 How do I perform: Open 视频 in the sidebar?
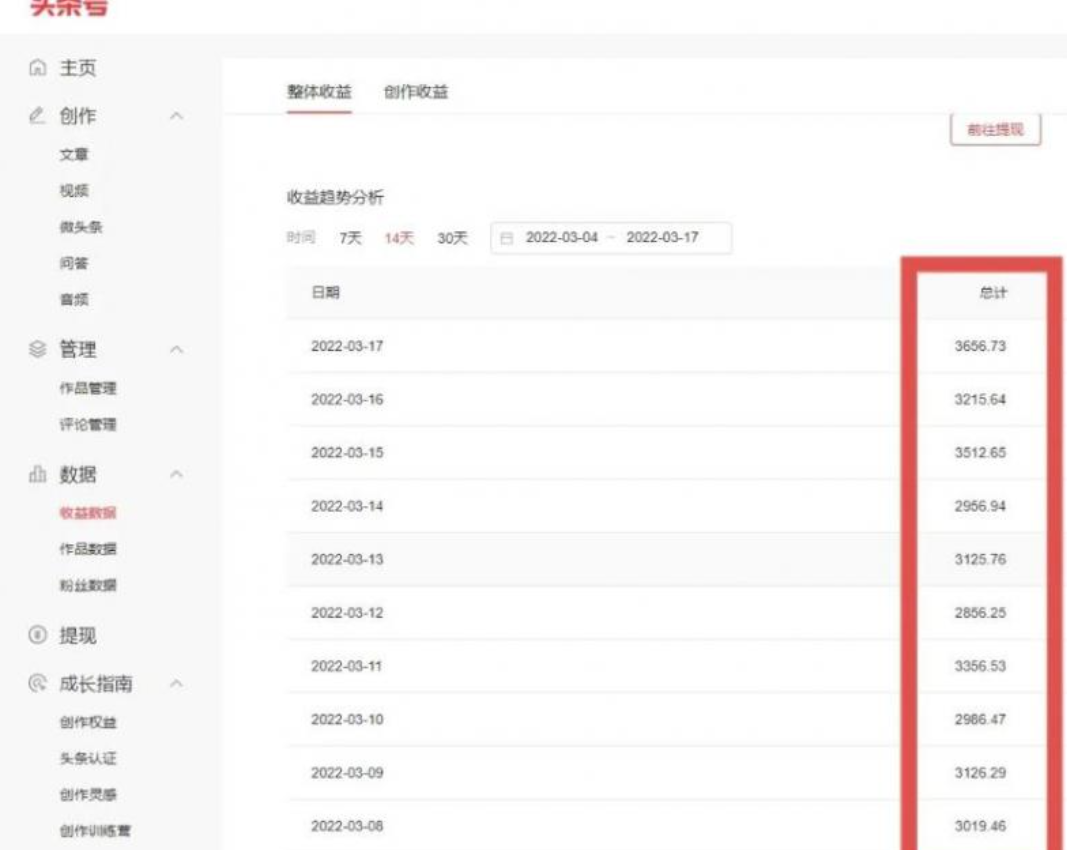pyautogui.click(x=74, y=191)
